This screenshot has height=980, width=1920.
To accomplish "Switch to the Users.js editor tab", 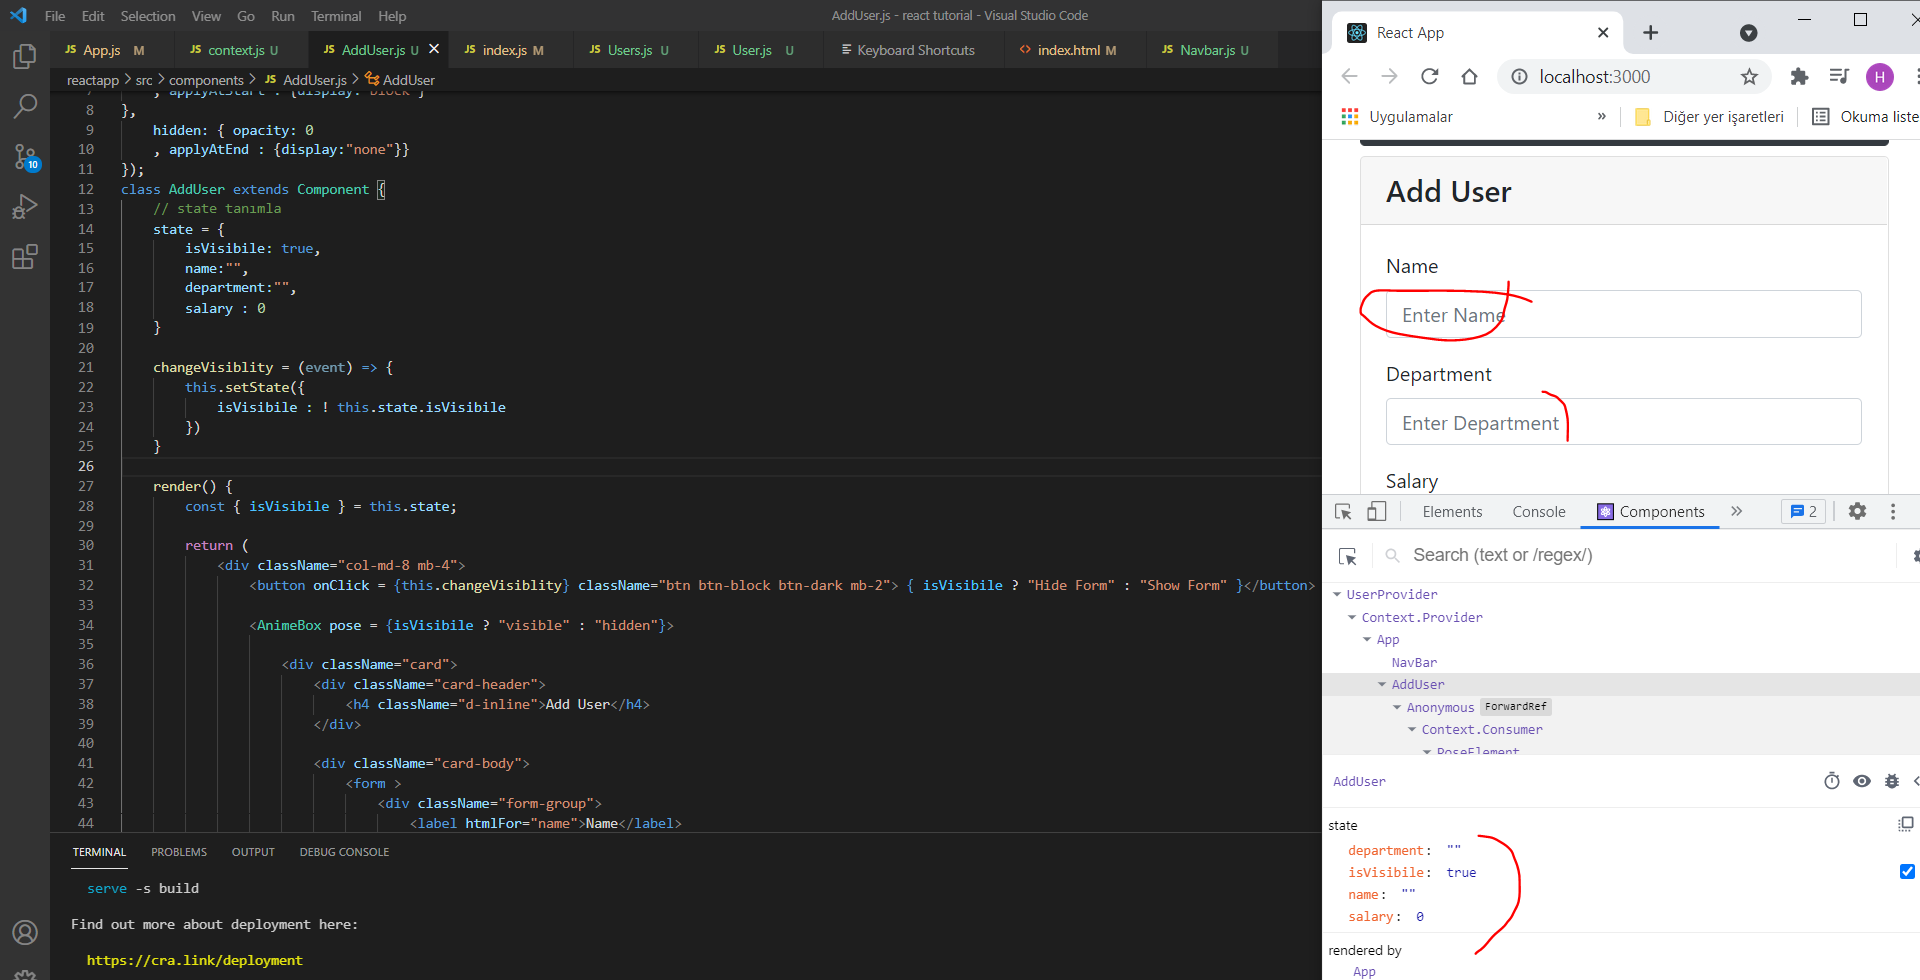I will [x=629, y=50].
